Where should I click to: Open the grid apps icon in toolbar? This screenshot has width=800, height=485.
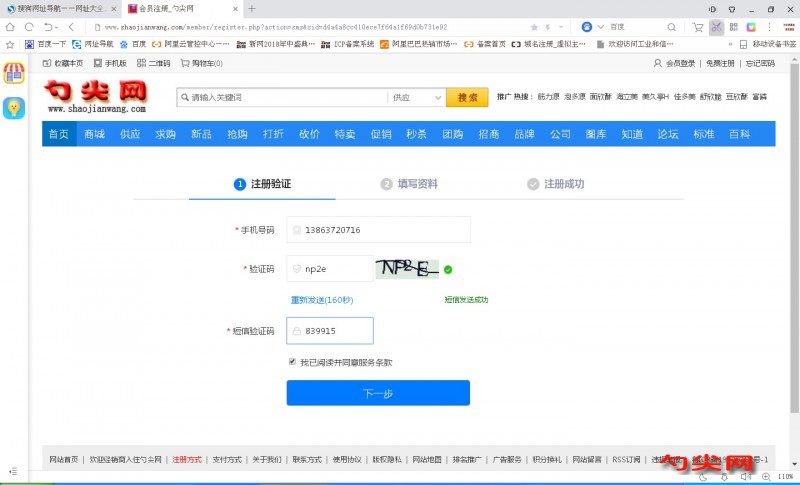tap(732, 27)
